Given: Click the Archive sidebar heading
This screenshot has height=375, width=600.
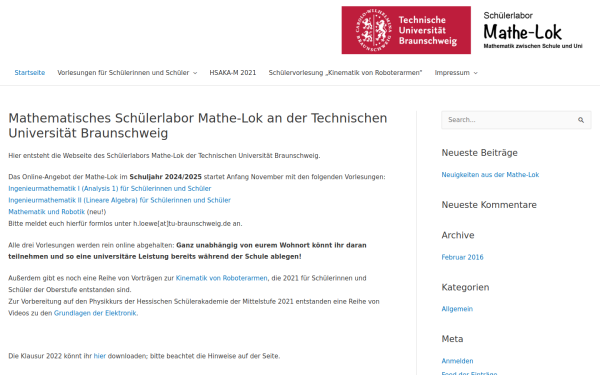Looking at the screenshot, I should 458,235.
